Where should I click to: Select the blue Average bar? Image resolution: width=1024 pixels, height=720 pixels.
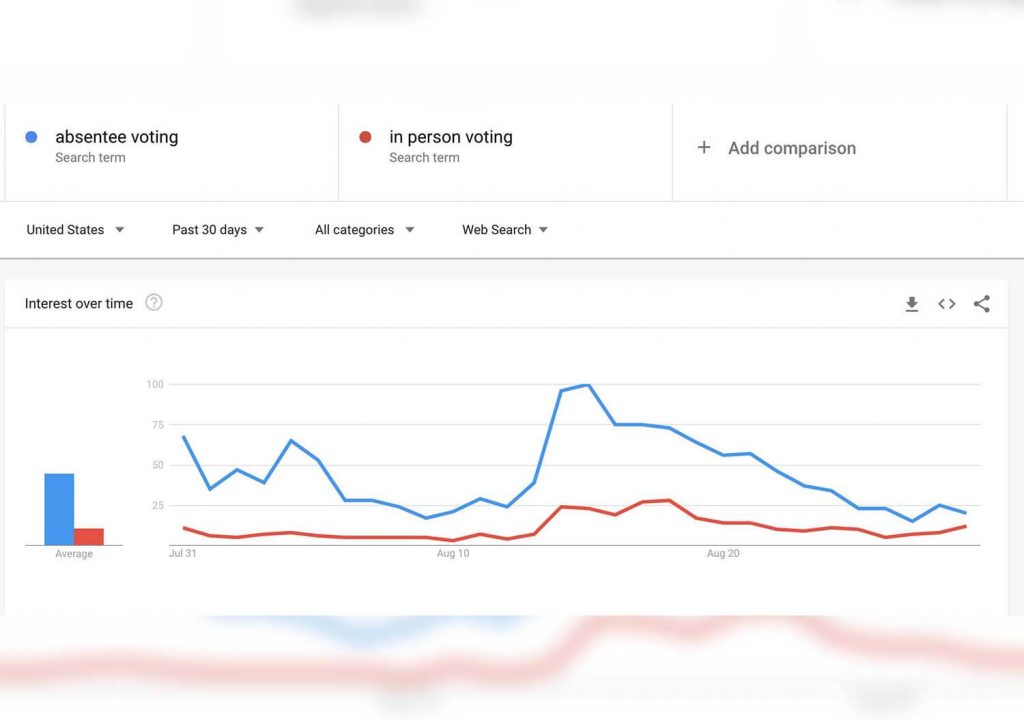pos(59,509)
